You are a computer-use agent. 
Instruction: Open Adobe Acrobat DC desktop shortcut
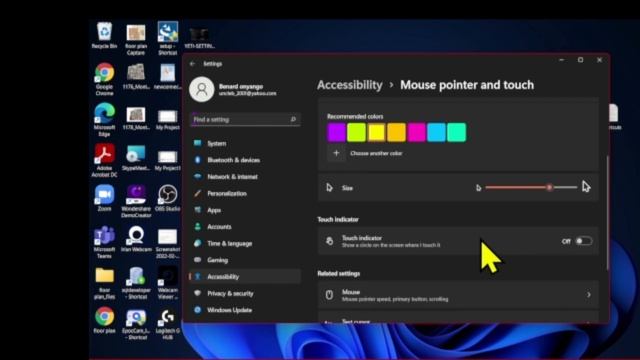tap(104, 160)
